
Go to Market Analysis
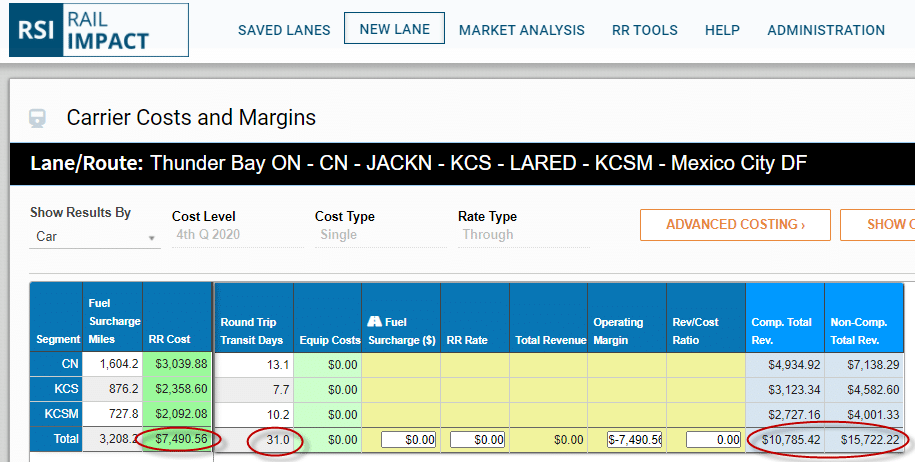click(x=522, y=30)
